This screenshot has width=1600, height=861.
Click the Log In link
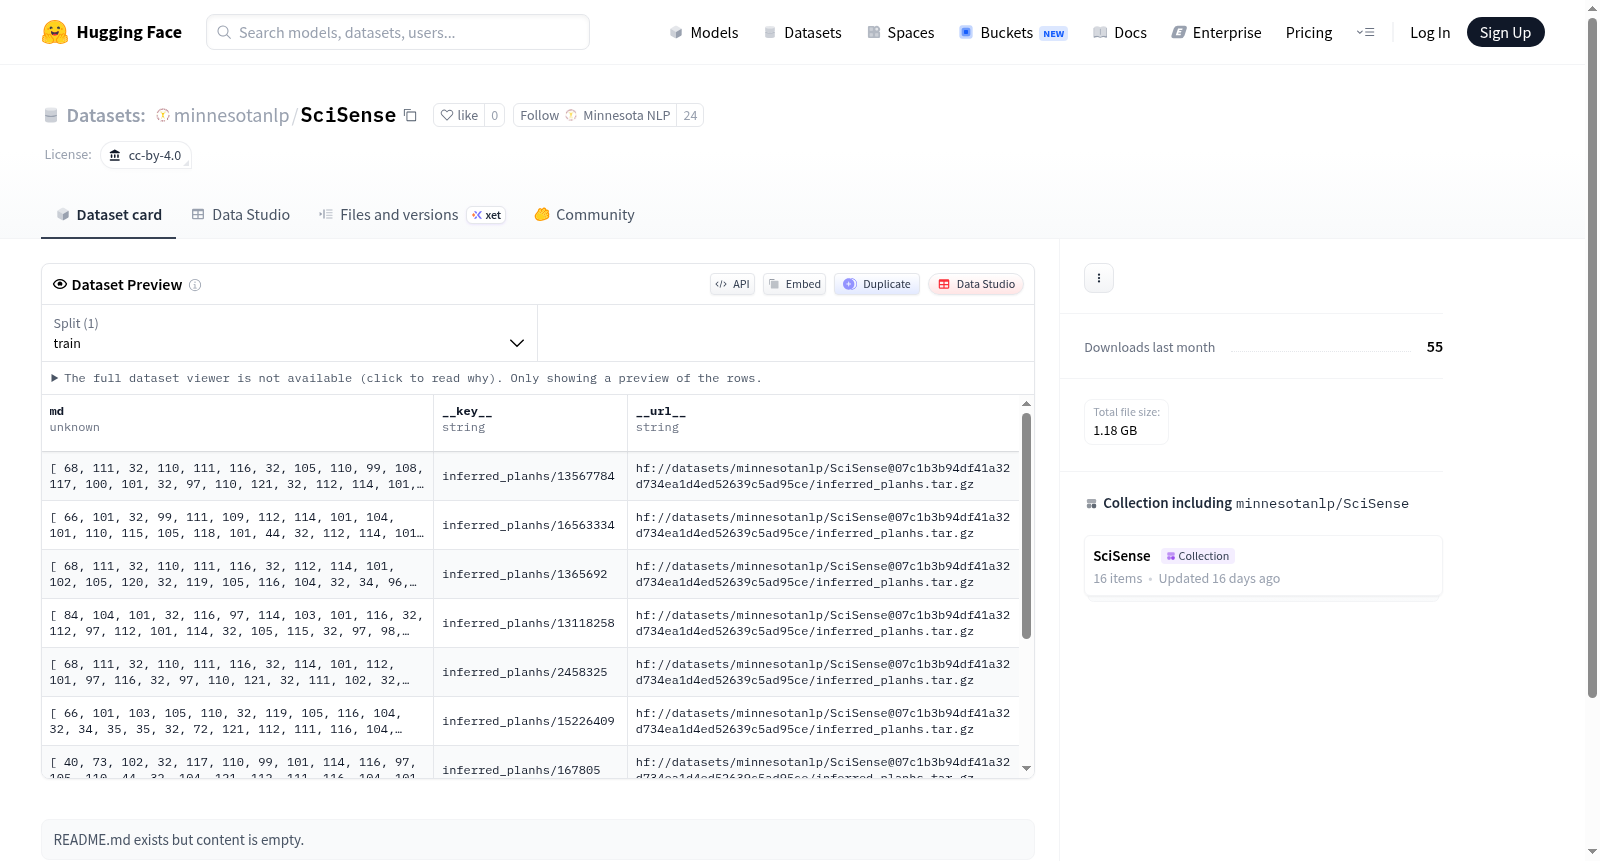click(x=1430, y=32)
